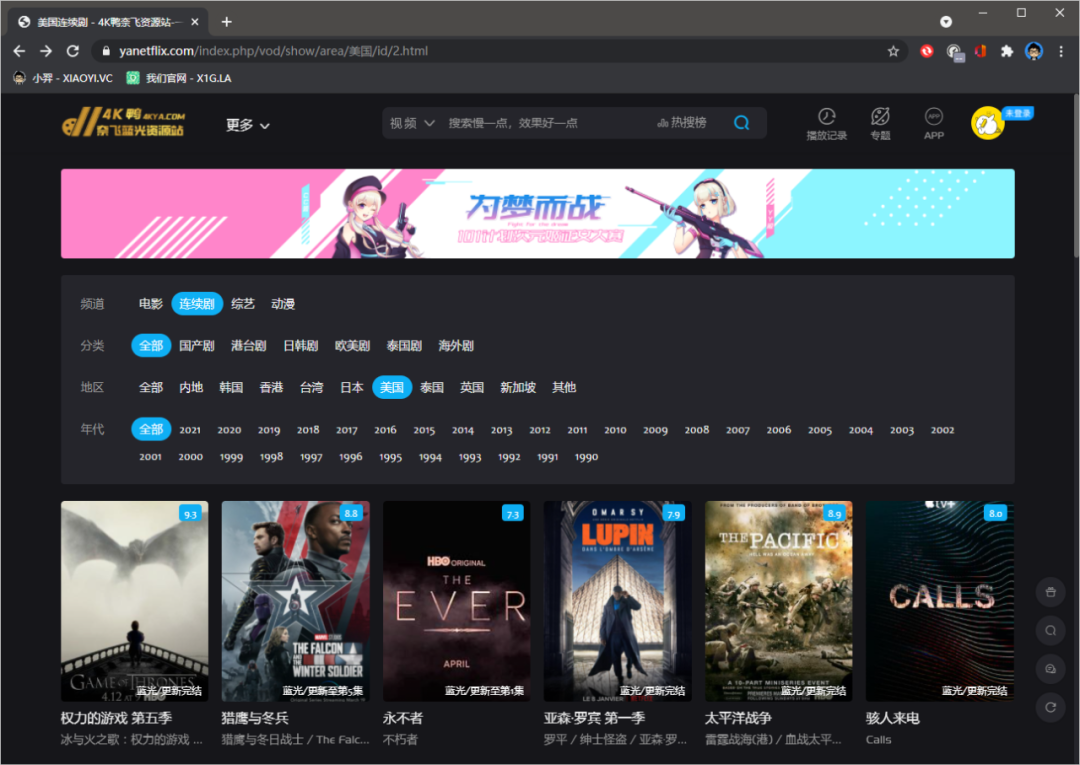Open Chrome three-dot menu
1080x765 pixels.
tap(1061, 51)
